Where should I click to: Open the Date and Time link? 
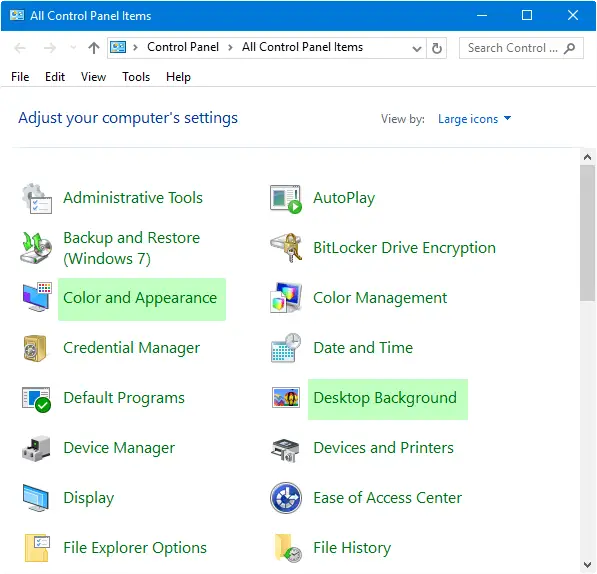[363, 348]
